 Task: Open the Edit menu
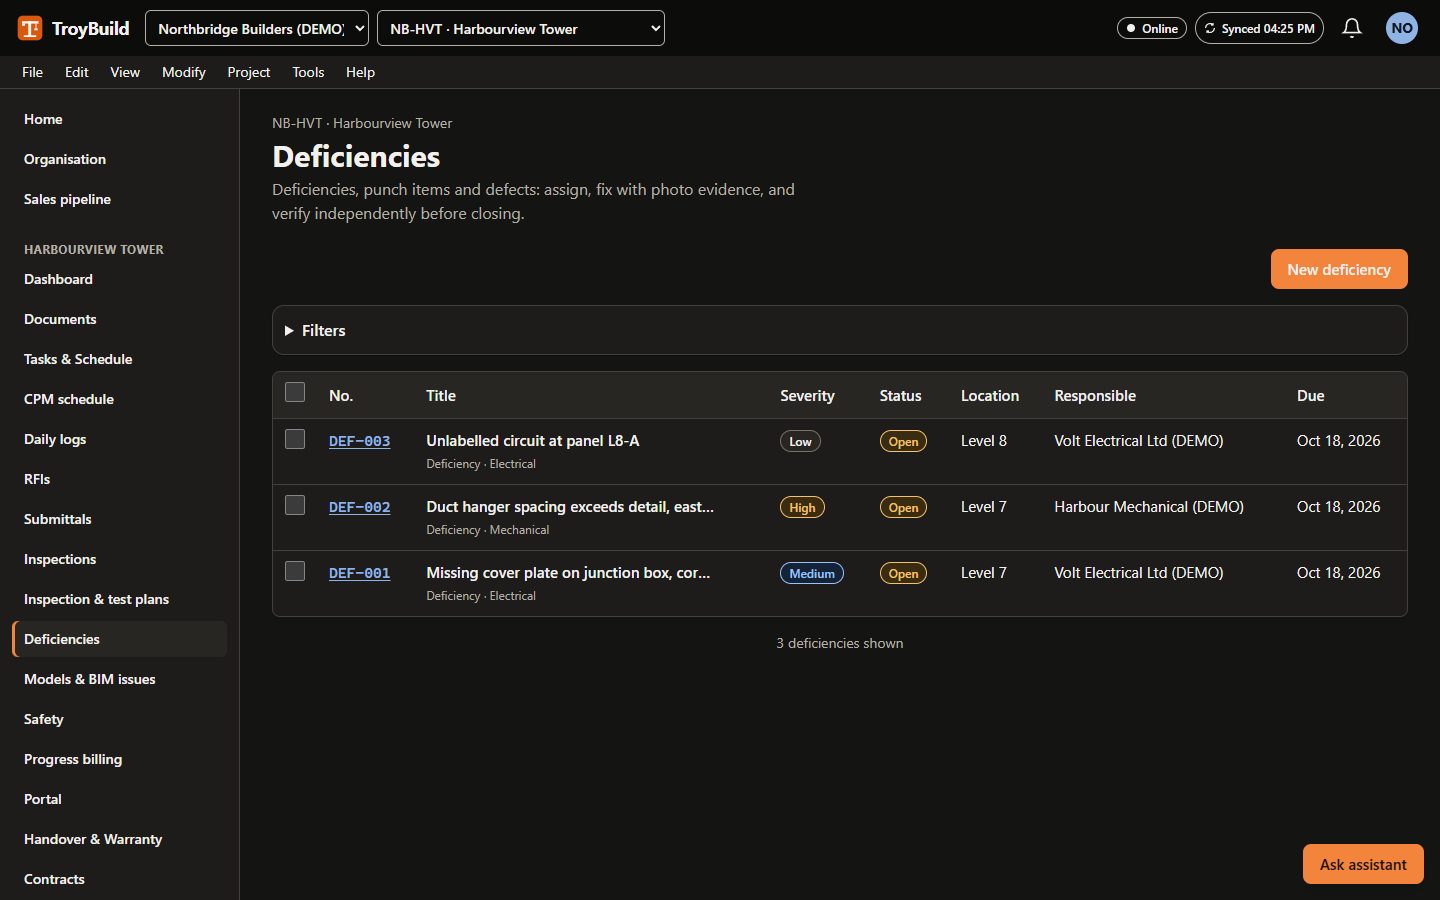point(76,72)
